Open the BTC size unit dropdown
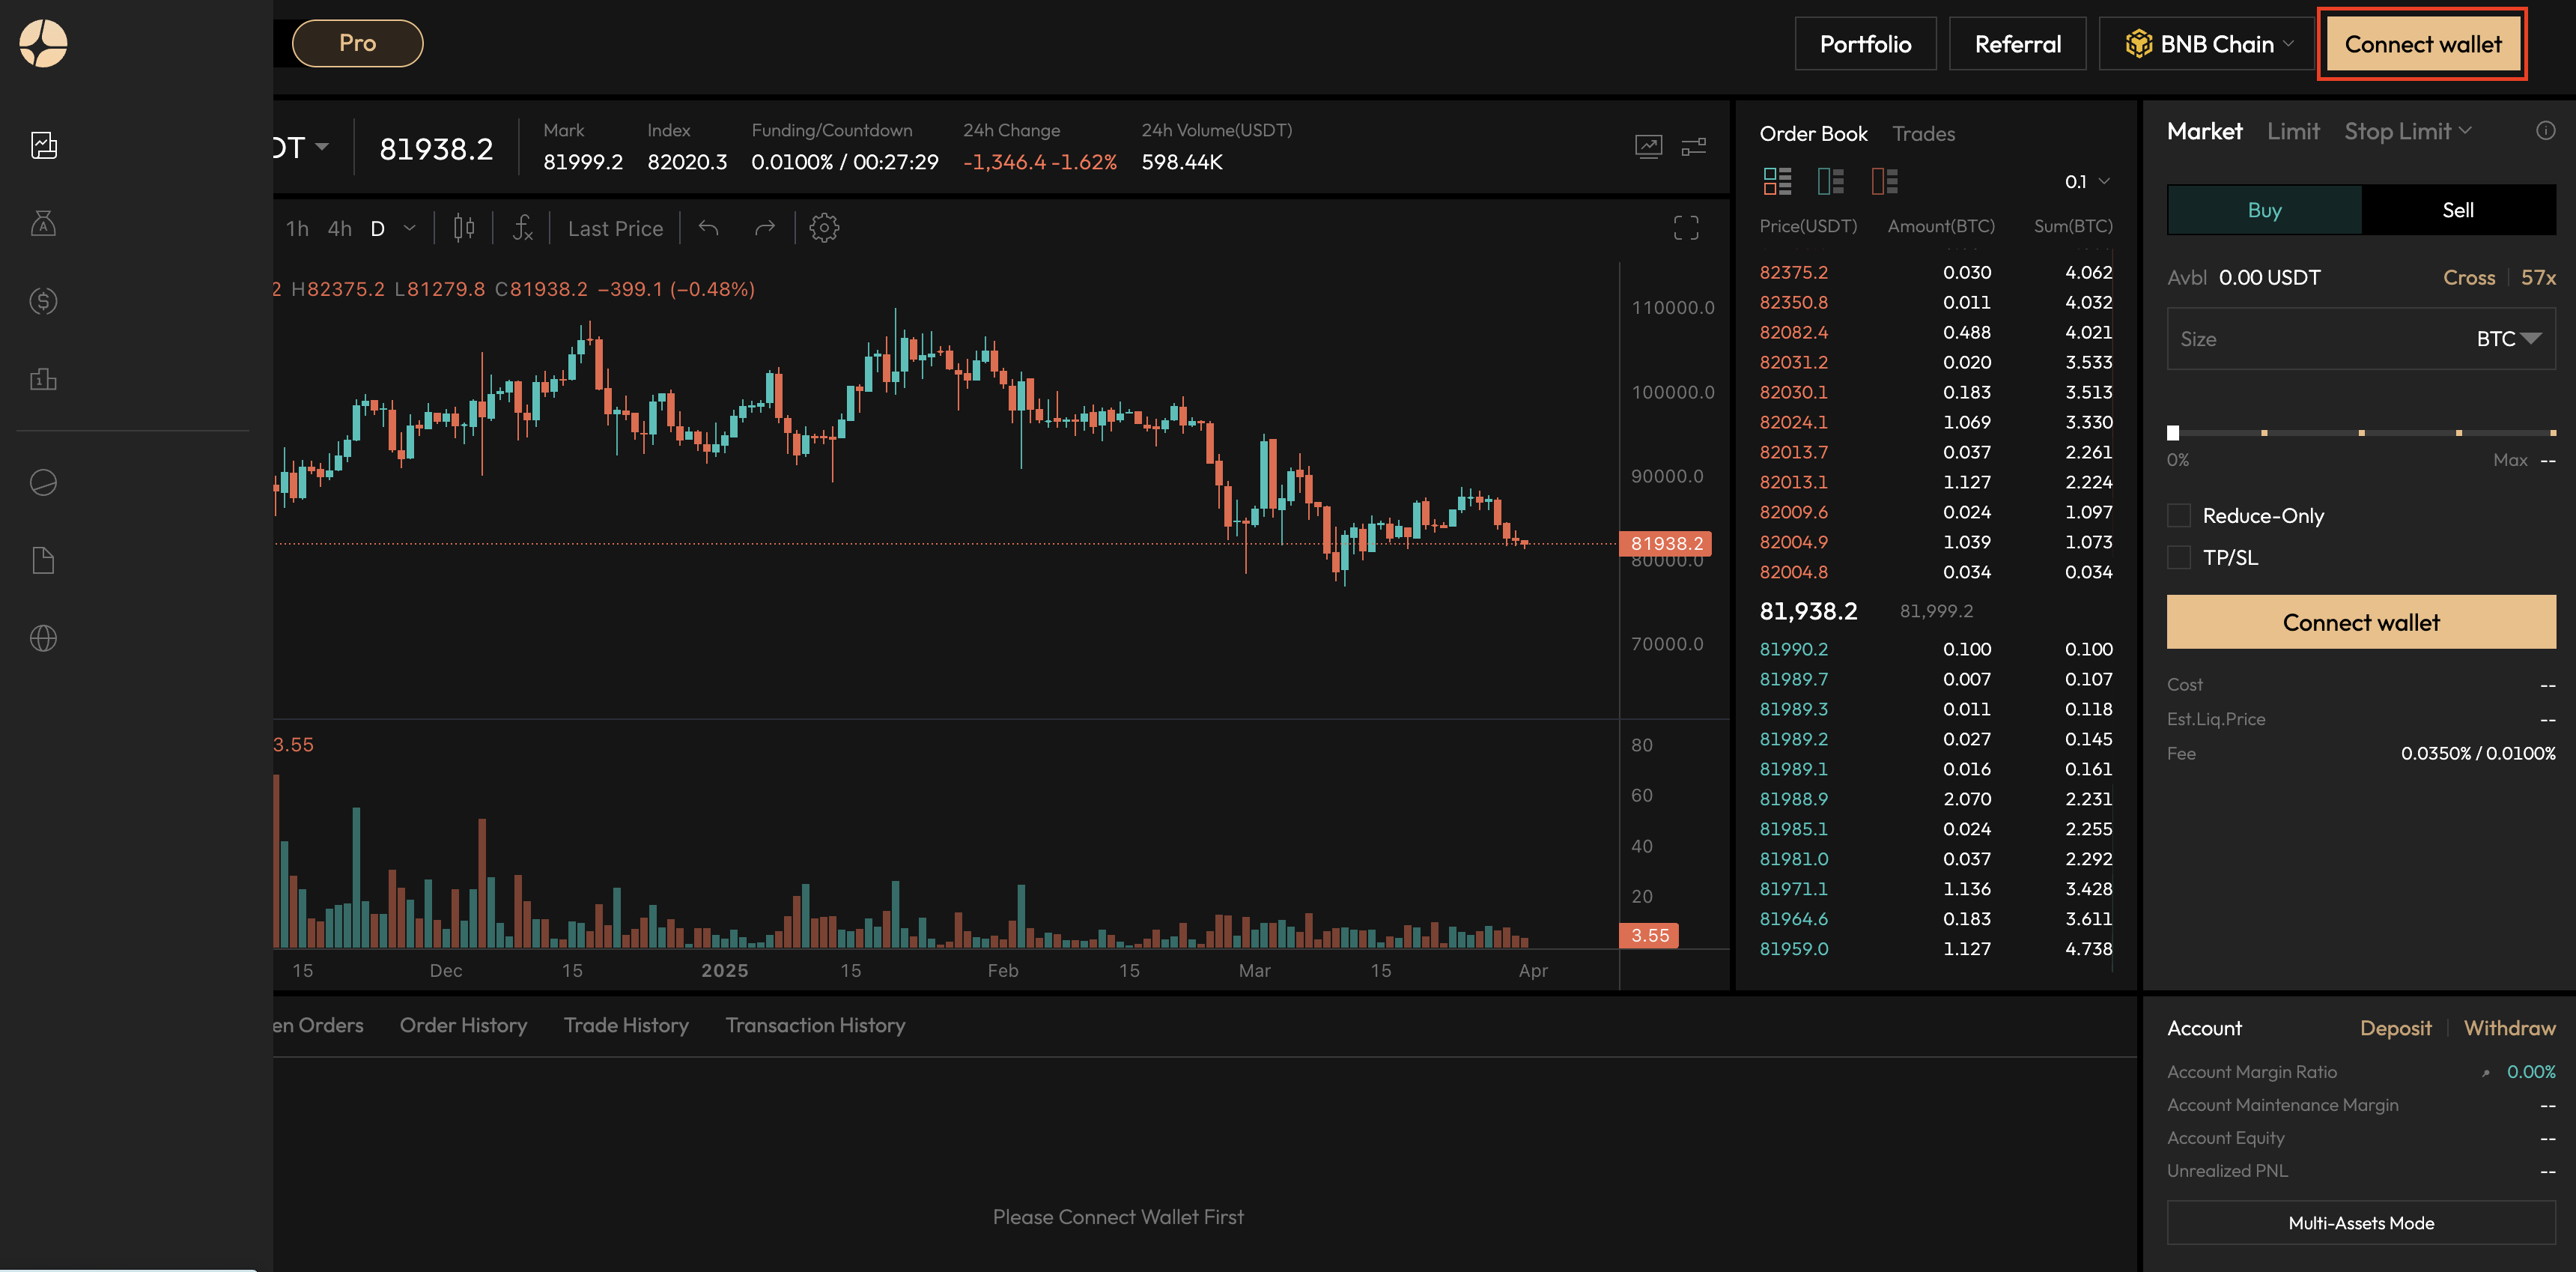Screen dimensions: 2576x1272 pyautogui.click(x=2508, y=339)
